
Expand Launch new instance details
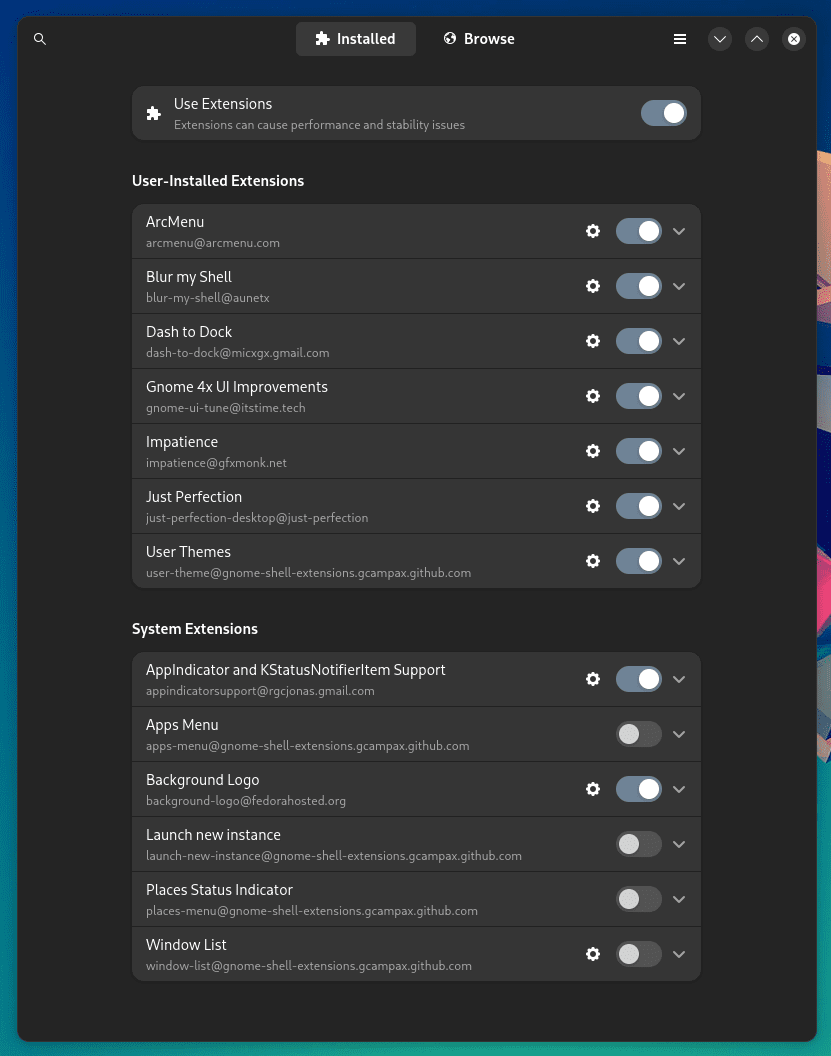[x=679, y=844]
